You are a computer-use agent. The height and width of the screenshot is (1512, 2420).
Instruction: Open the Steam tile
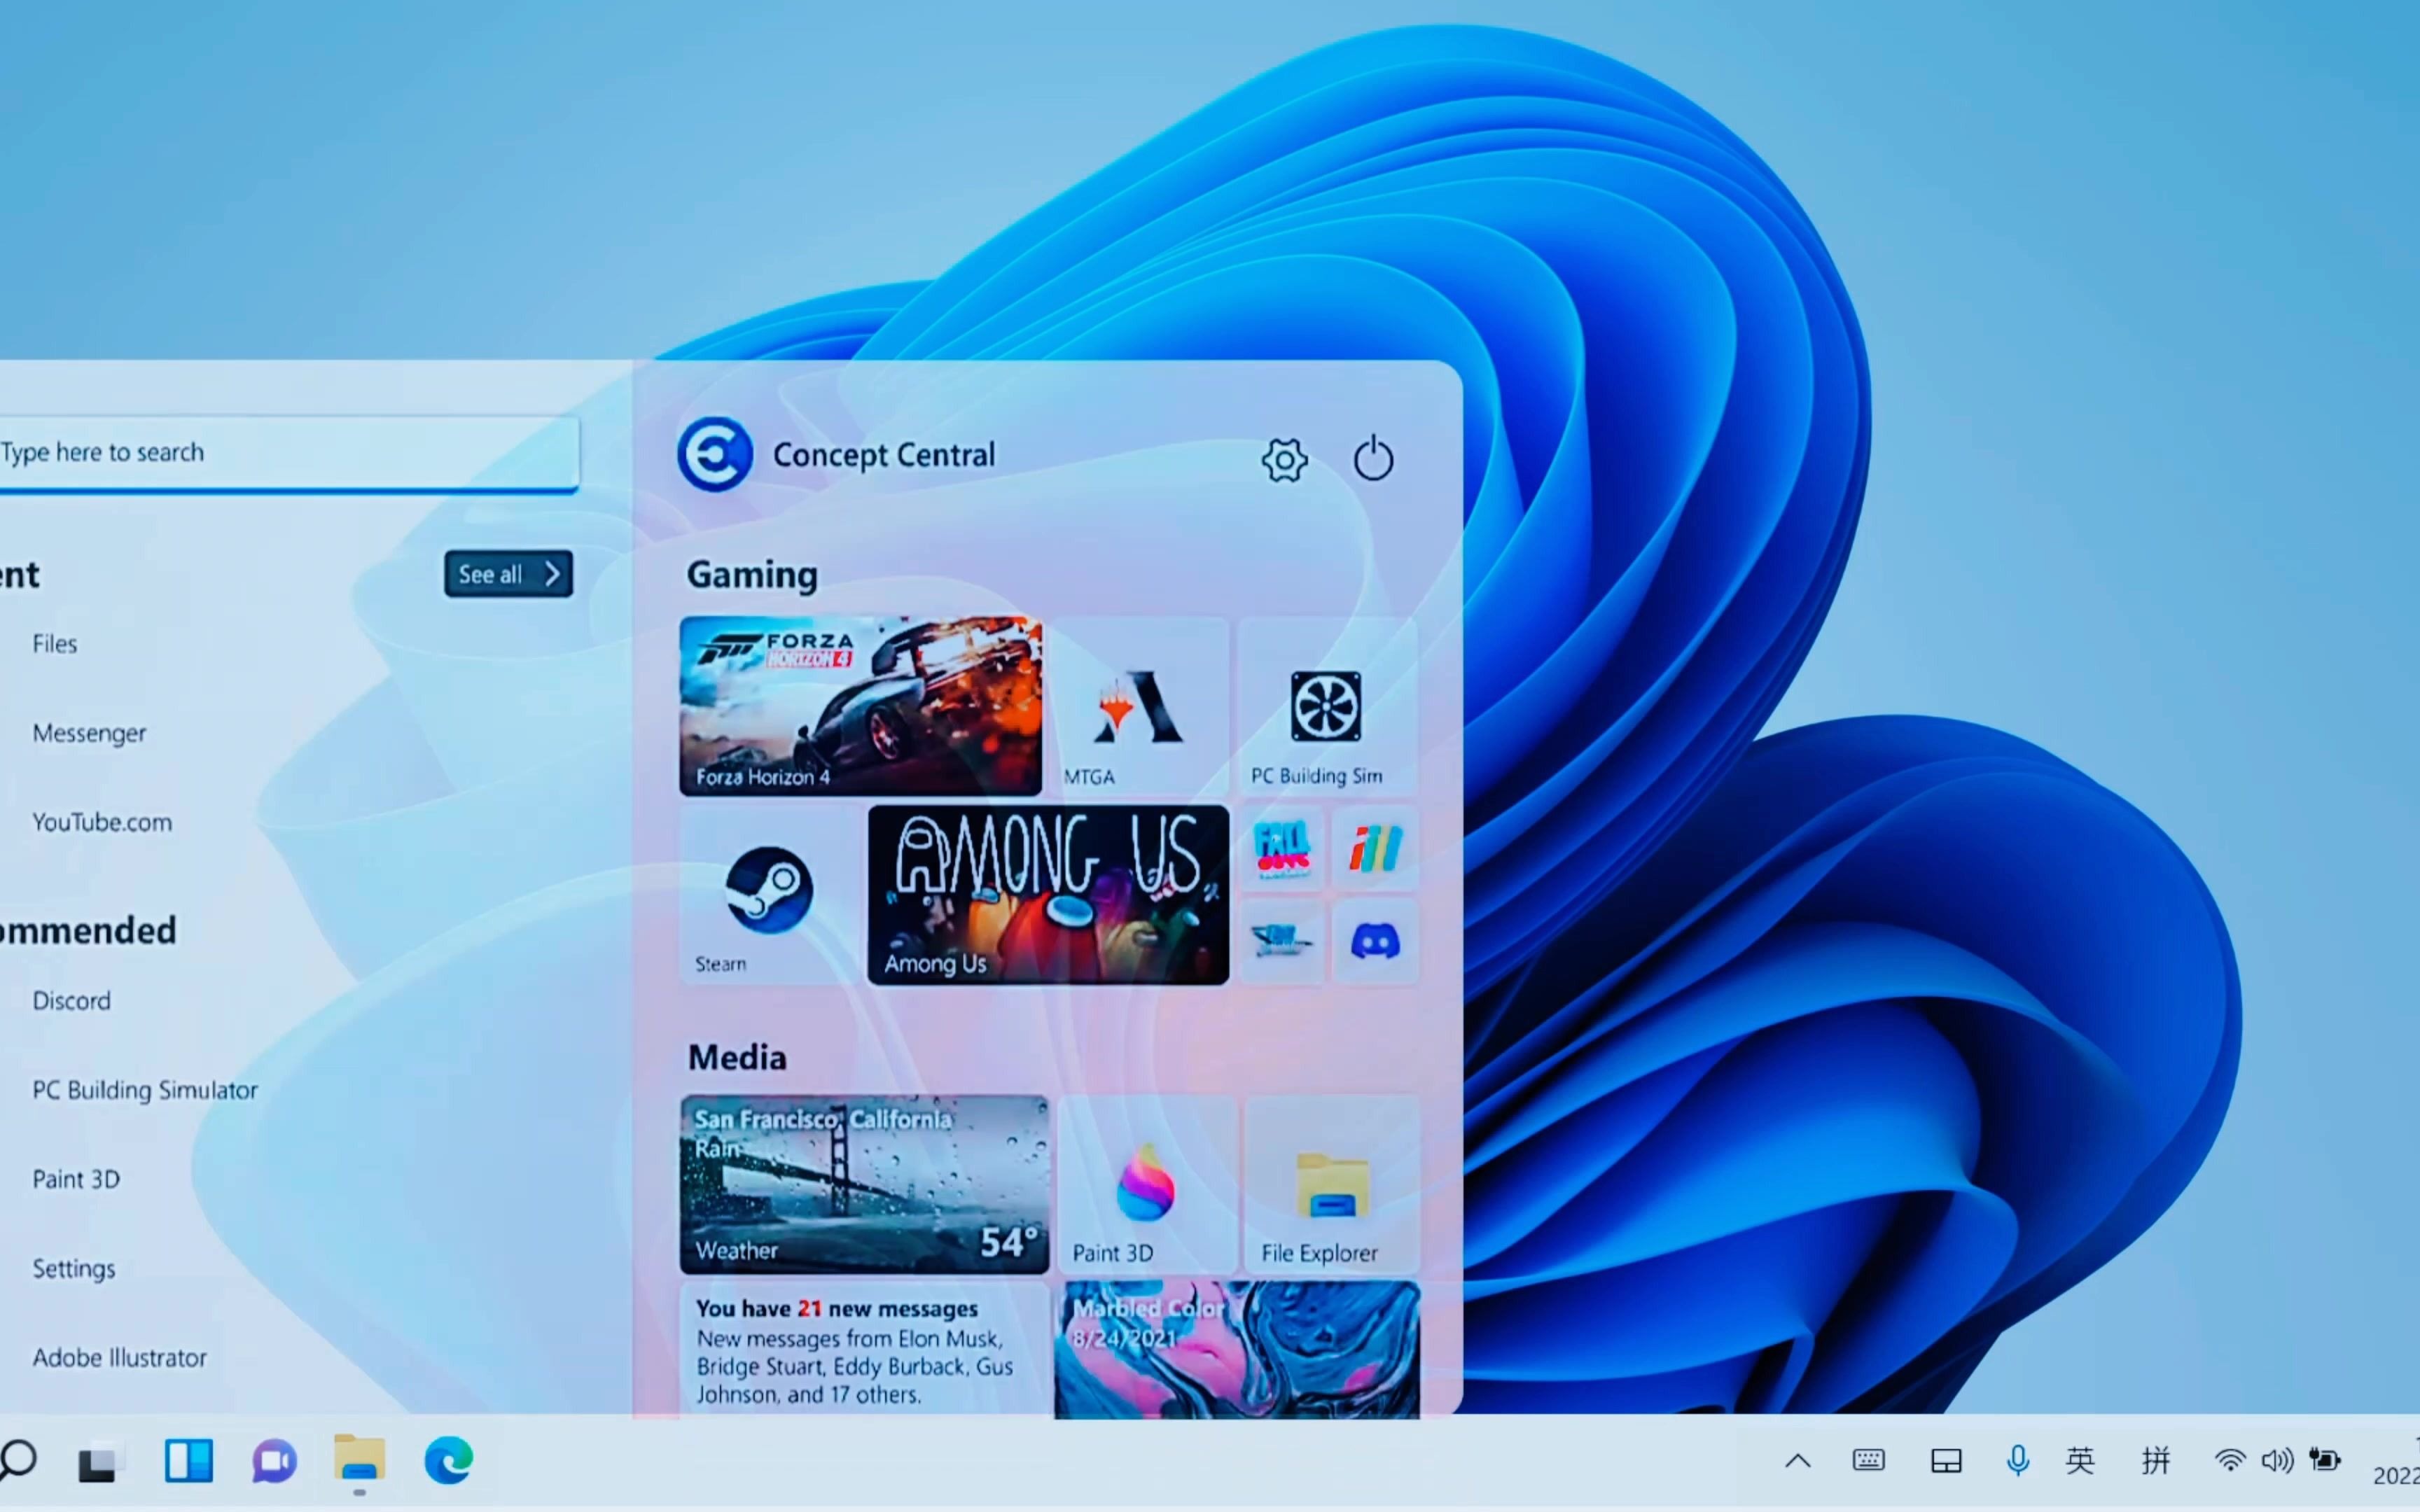pos(768,895)
